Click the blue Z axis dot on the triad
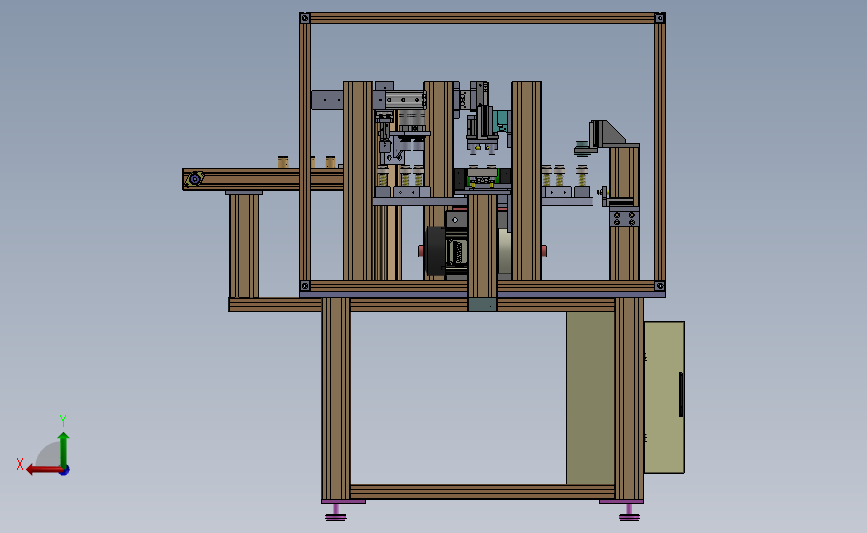Image resolution: width=867 pixels, height=533 pixels. click(x=65, y=471)
